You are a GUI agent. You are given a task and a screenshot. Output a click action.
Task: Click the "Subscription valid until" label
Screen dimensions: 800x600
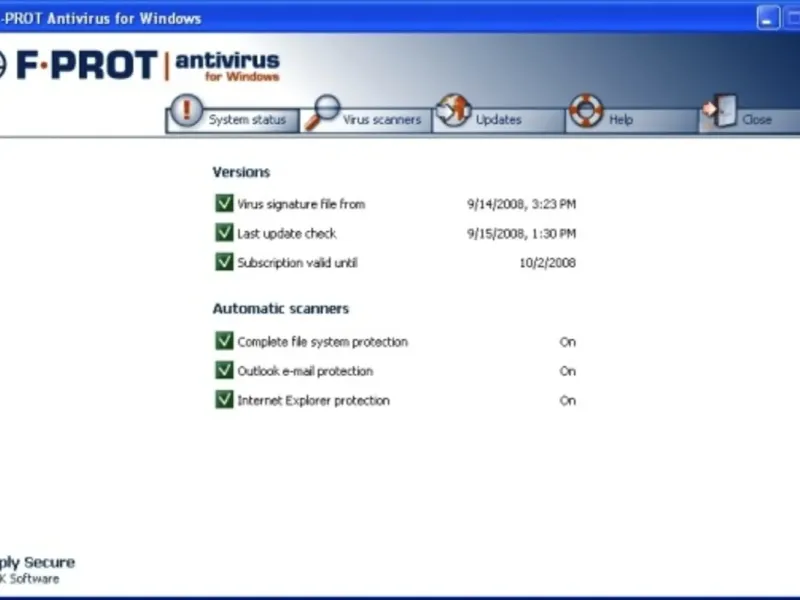click(297, 263)
